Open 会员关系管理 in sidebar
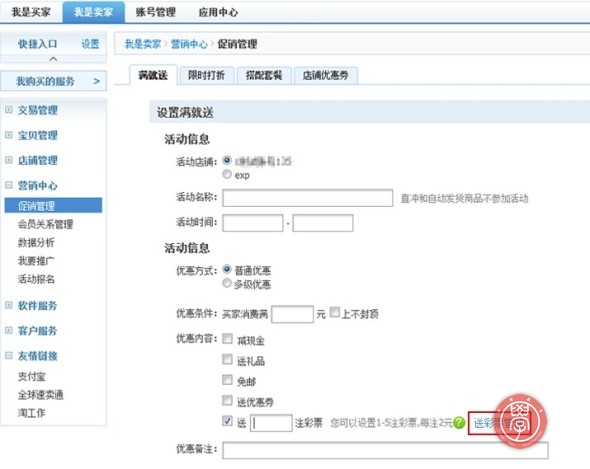 [x=46, y=224]
